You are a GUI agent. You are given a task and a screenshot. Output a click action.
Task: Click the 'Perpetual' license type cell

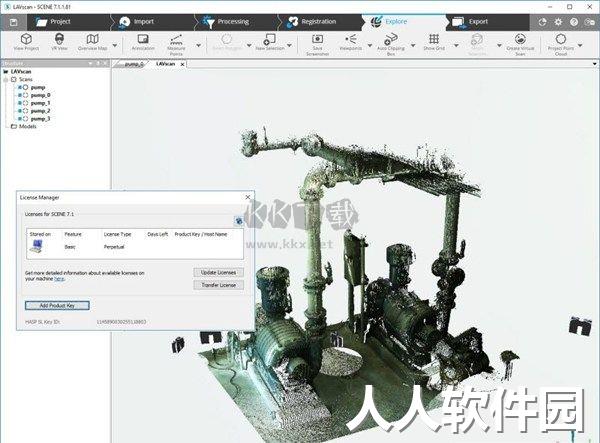pyautogui.click(x=114, y=247)
